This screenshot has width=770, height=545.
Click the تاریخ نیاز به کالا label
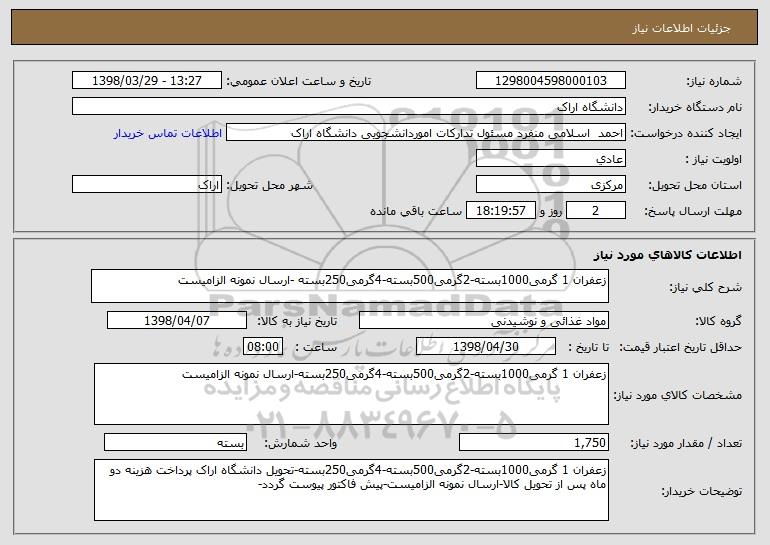297,321
